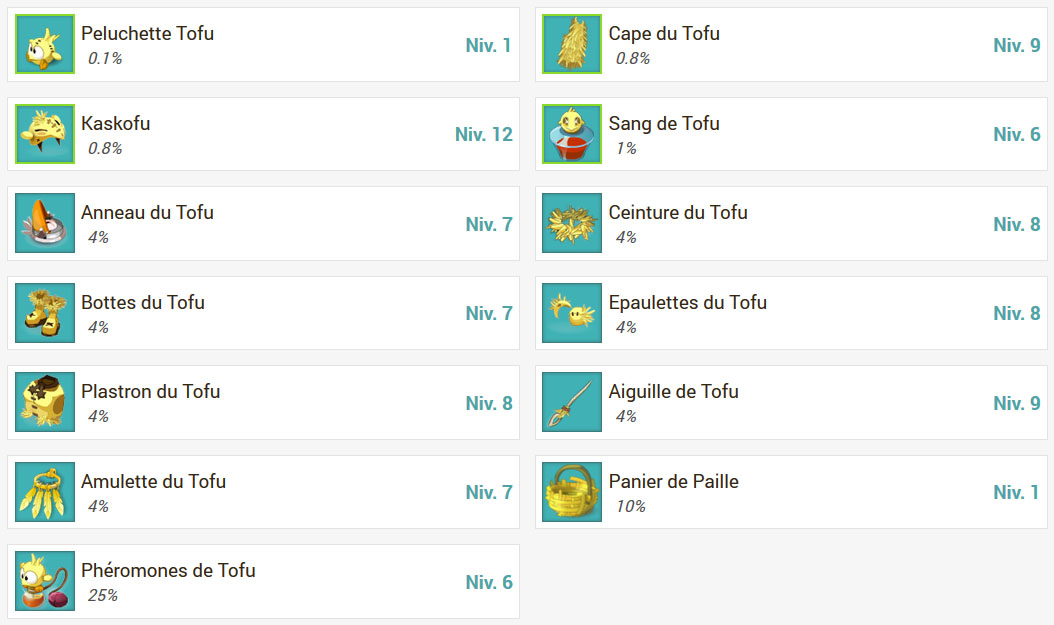Select the Aiguille de Tofu item title
Screen dimensions: 1054x625
(x=674, y=392)
